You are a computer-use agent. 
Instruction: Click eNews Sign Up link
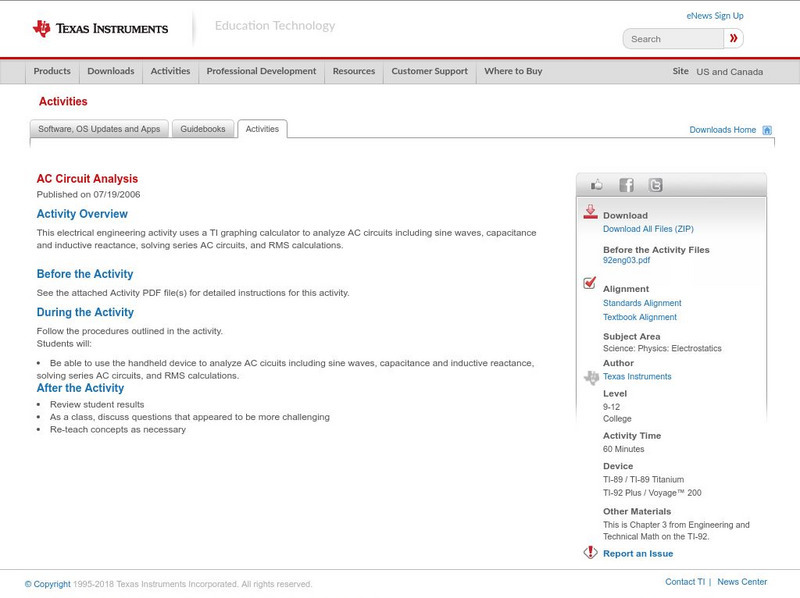[715, 16]
